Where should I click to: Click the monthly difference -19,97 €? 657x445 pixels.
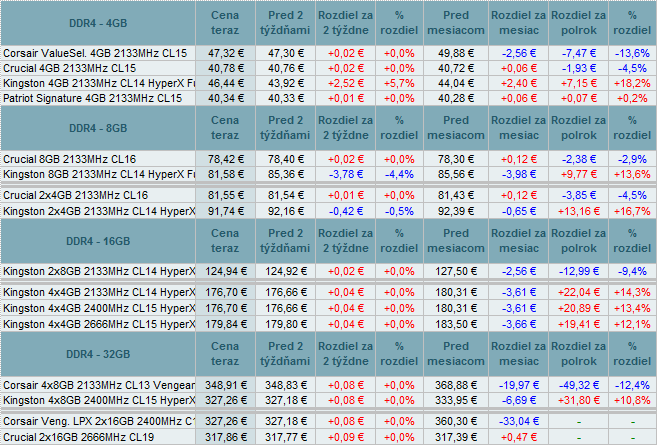coord(519,385)
